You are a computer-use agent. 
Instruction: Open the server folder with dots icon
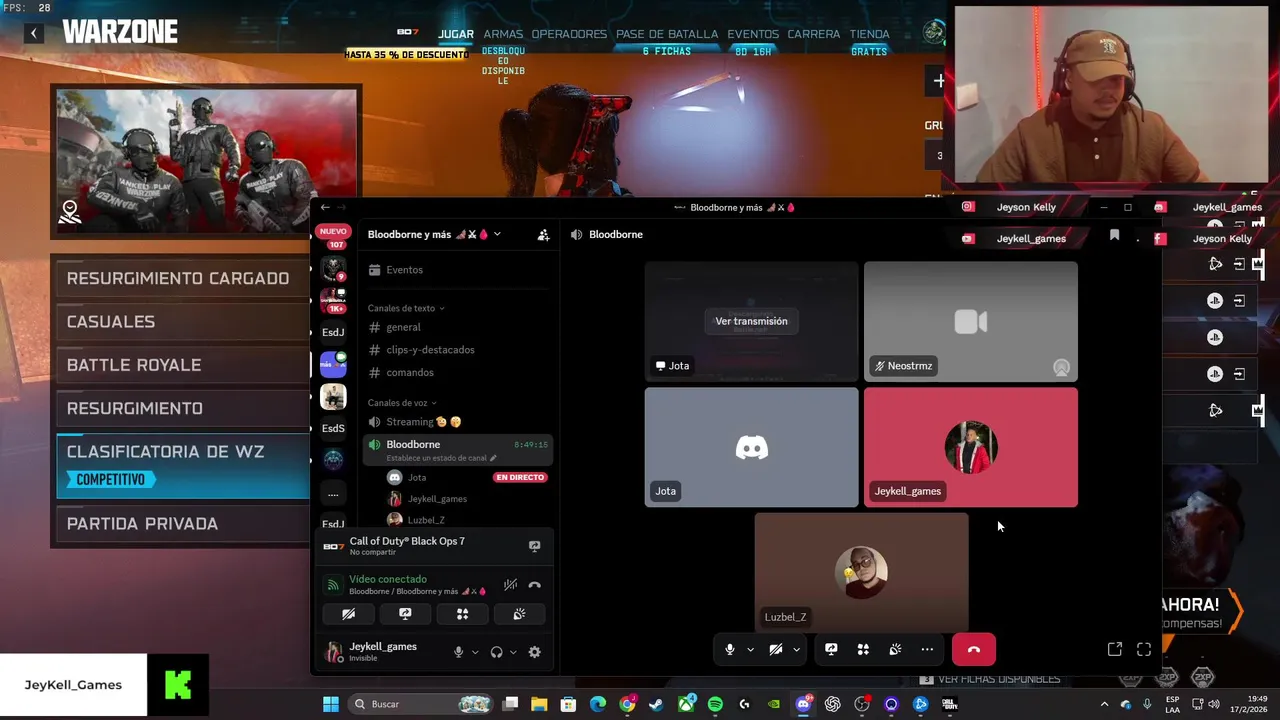pos(333,493)
